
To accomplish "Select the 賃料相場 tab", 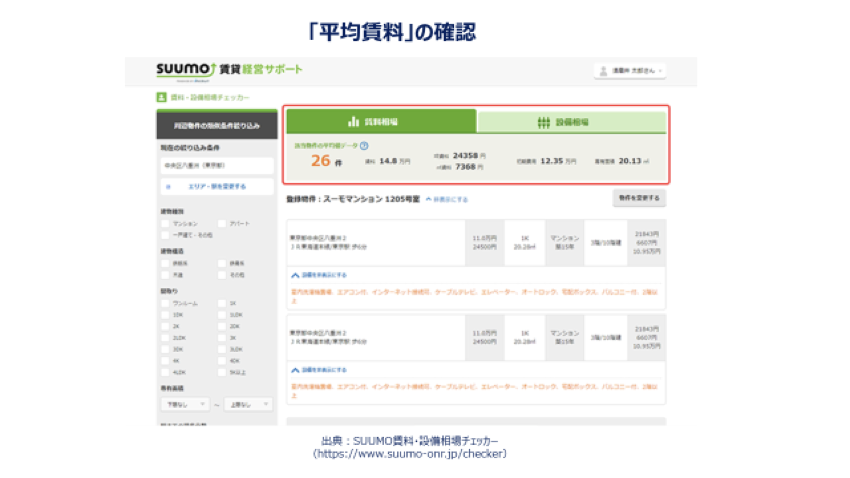I will pos(381,122).
